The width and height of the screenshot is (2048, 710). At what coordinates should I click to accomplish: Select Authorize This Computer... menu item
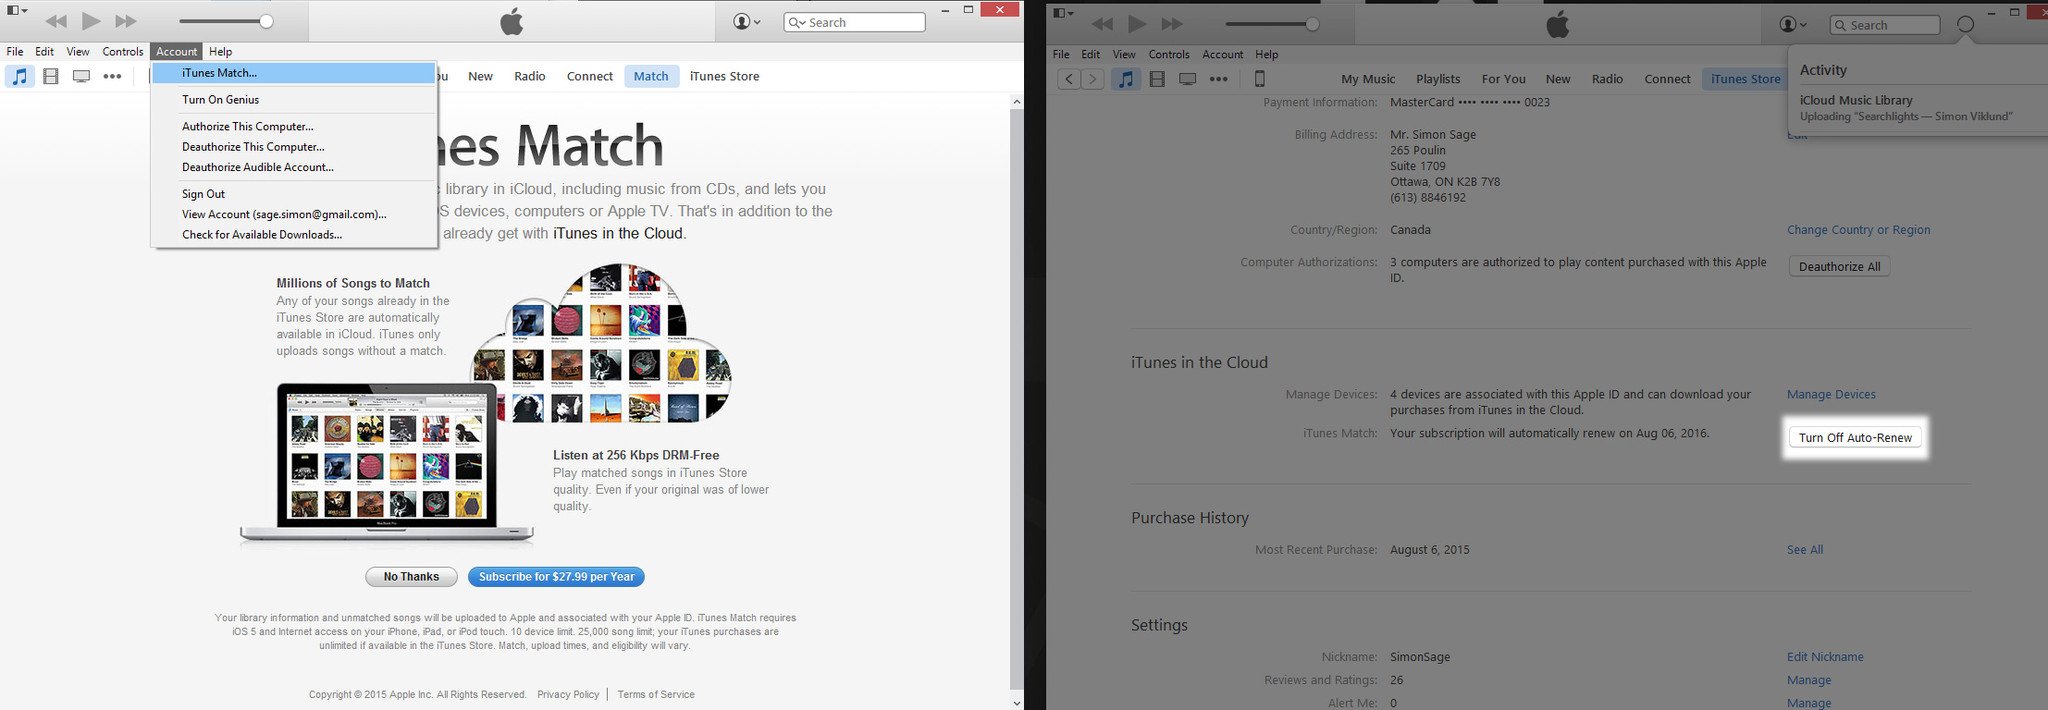tap(293, 126)
